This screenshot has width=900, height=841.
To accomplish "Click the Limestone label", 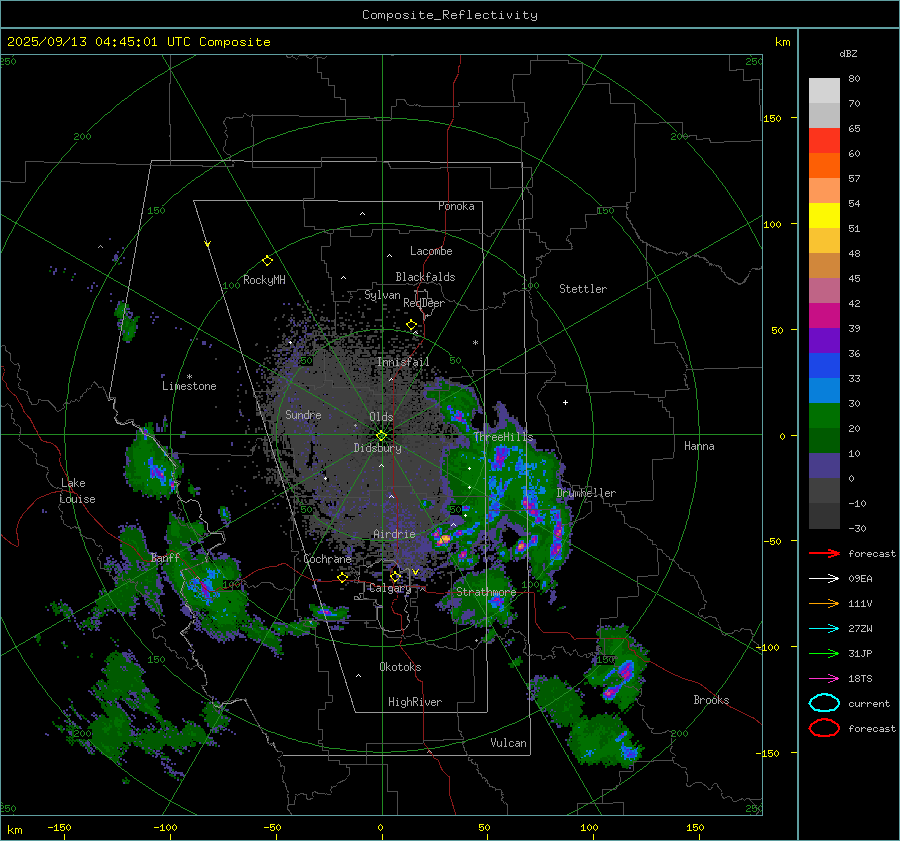I will click(189, 386).
